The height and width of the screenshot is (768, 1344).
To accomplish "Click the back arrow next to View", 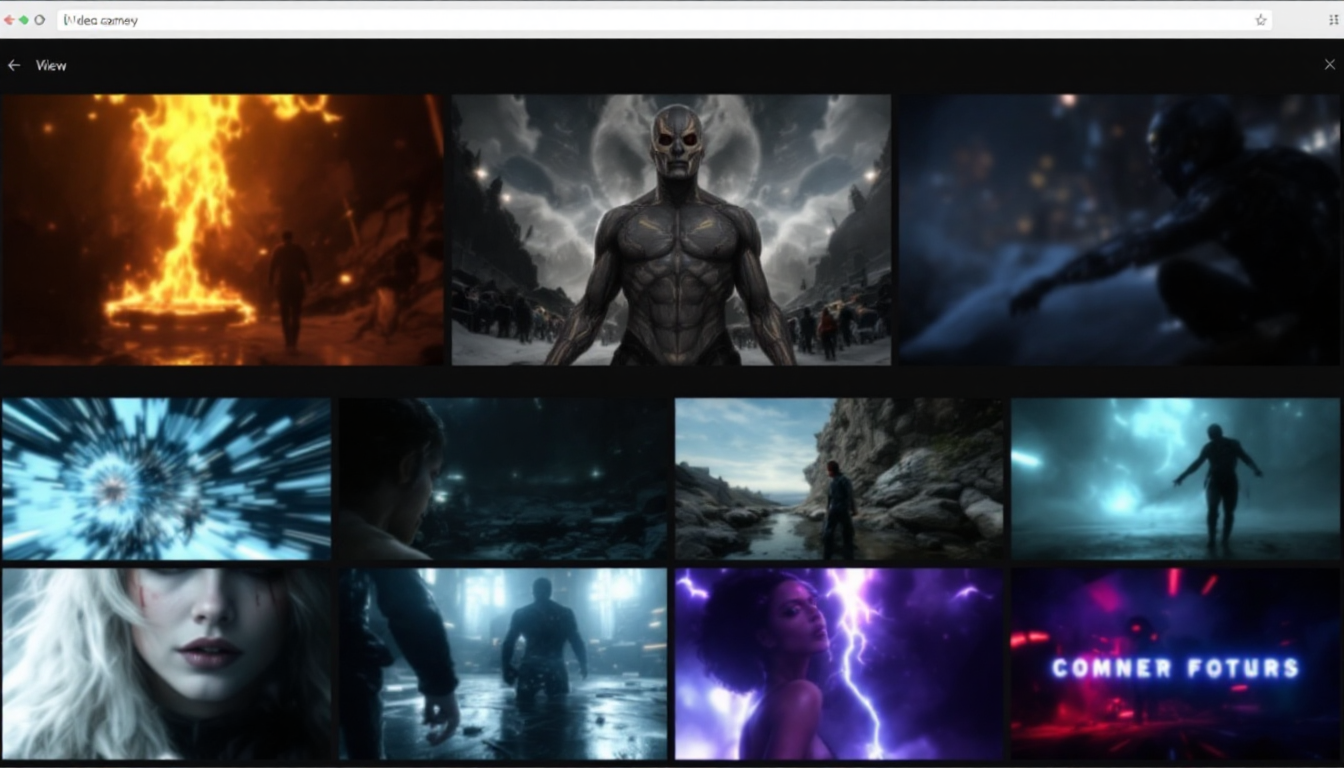I will click(14, 65).
